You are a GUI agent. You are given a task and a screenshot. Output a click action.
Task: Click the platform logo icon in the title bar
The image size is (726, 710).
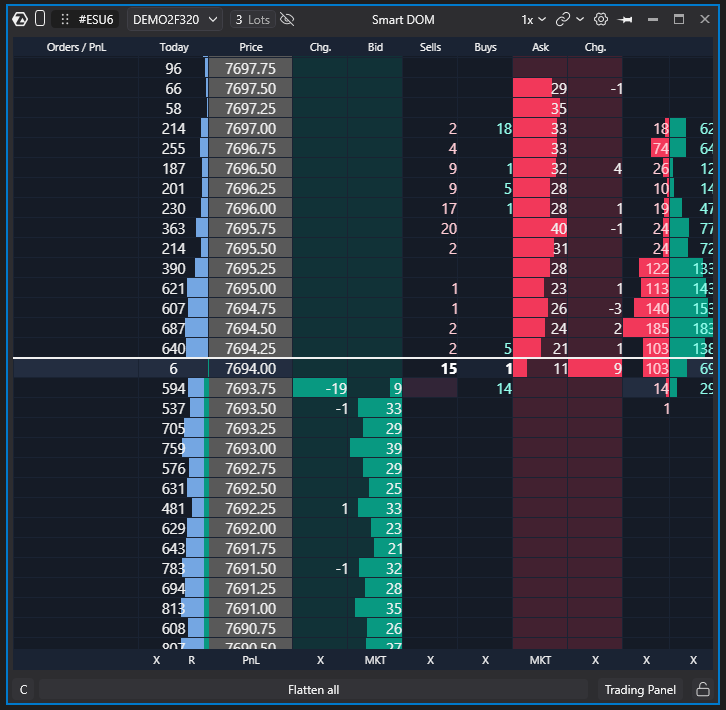pos(20,19)
